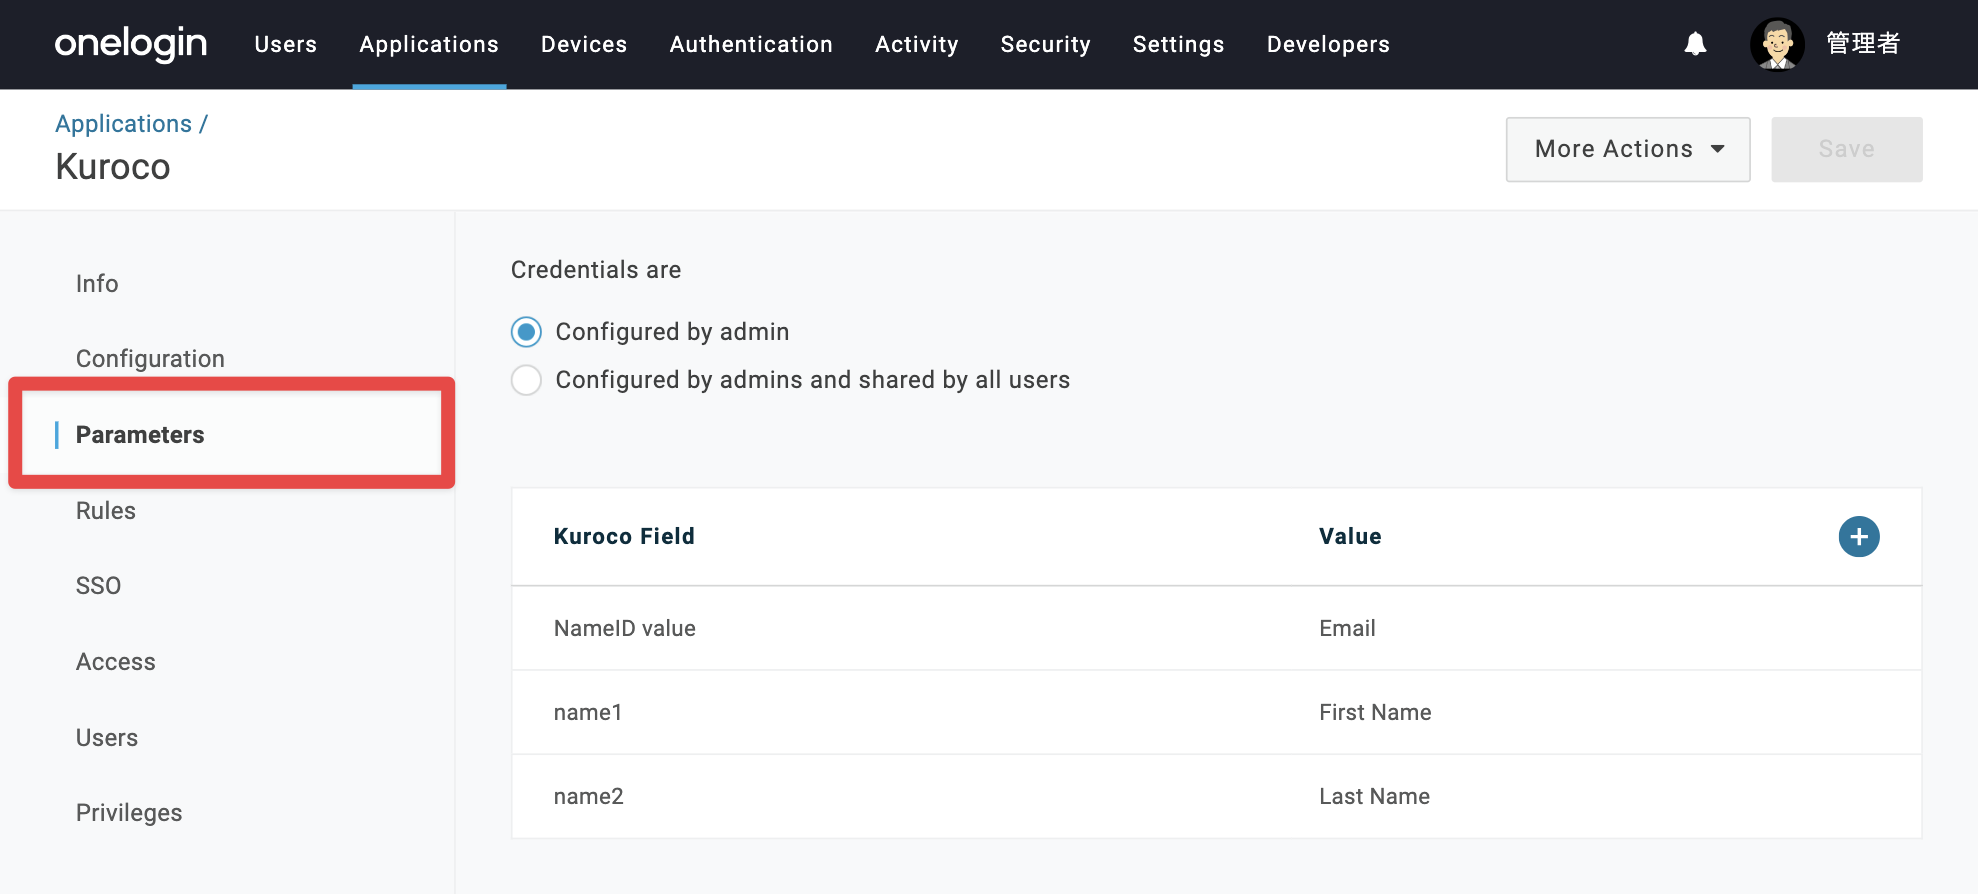This screenshot has height=894, width=1978.
Task: Select Configured by admin radio button
Action: point(526,332)
